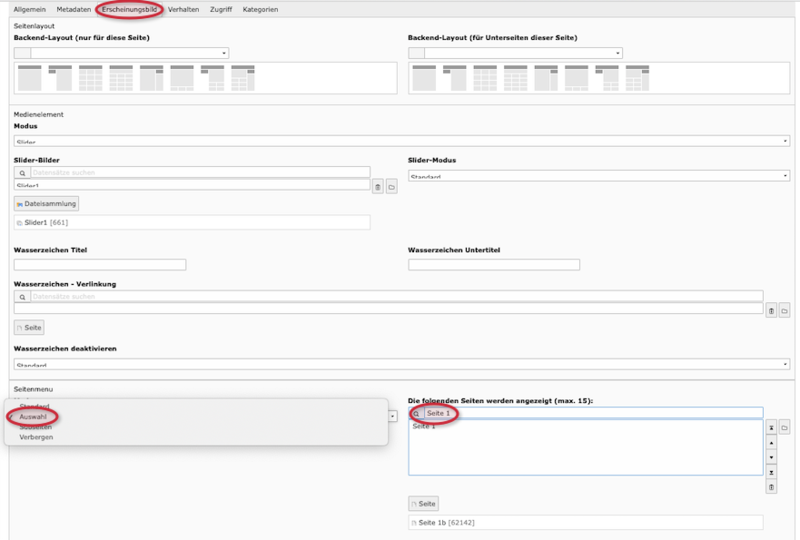This screenshot has height=540, width=800.
Task: Click the Slider-Bilder record search field
Action: 200,173
